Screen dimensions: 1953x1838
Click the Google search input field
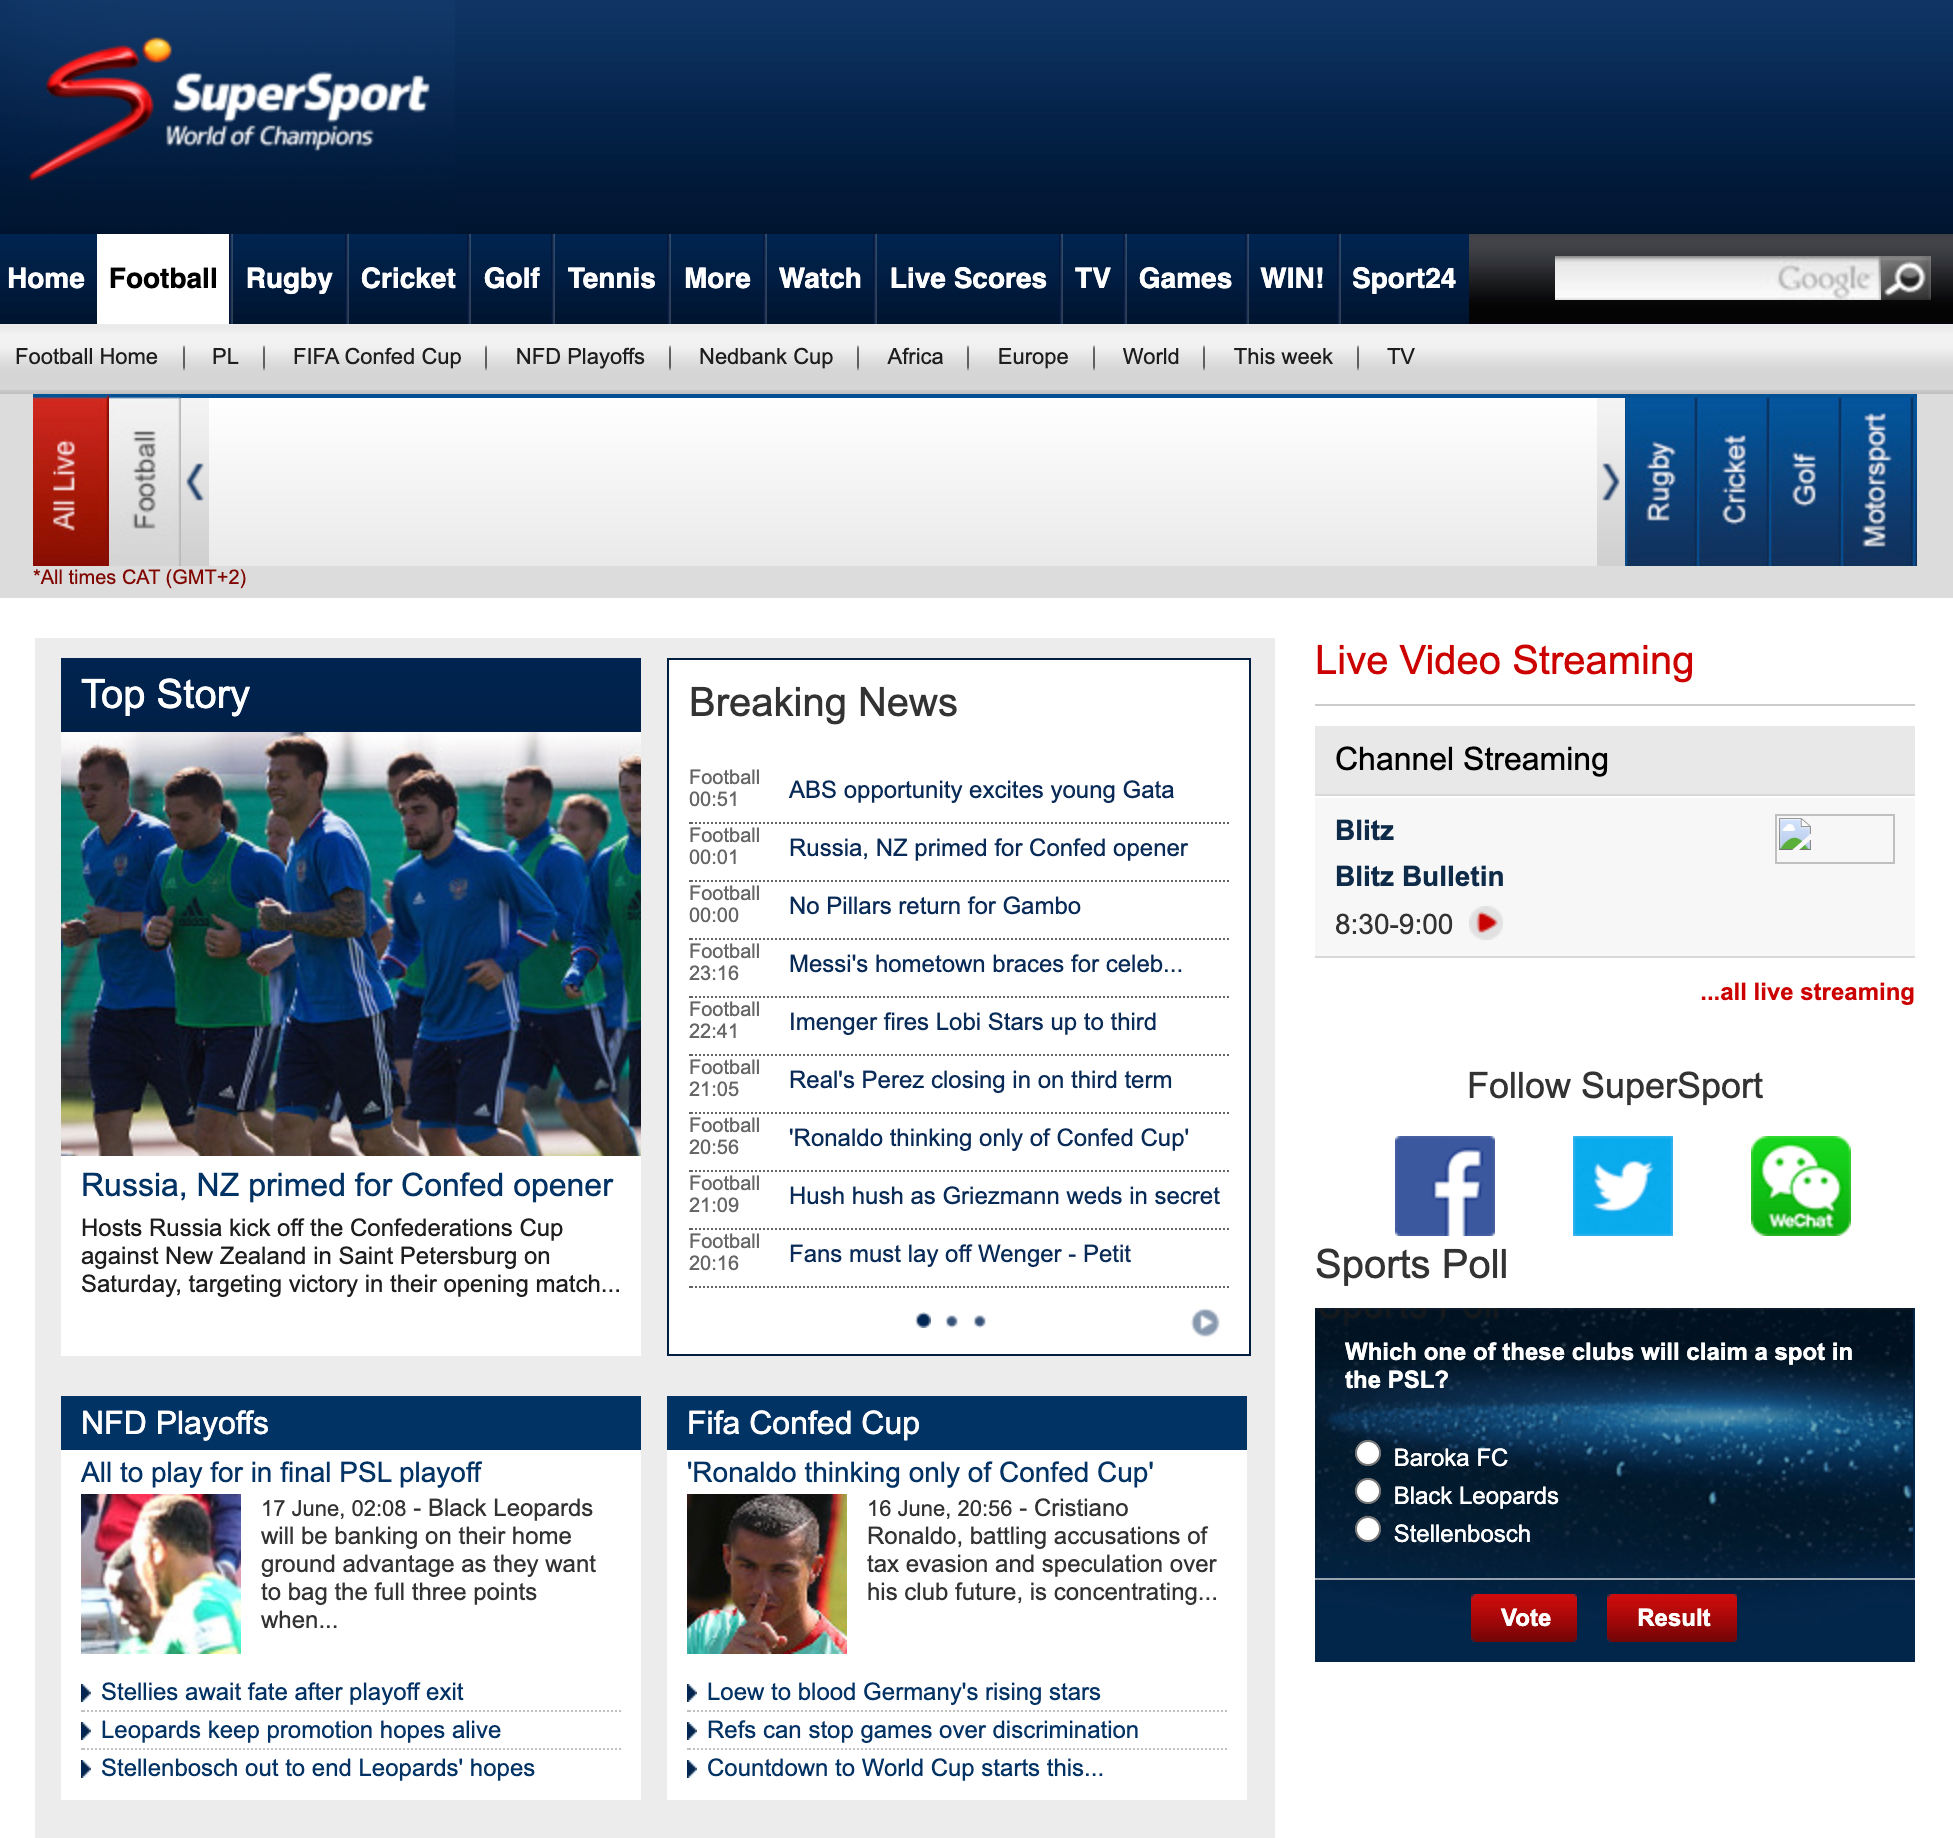[x=1715, y=278]
